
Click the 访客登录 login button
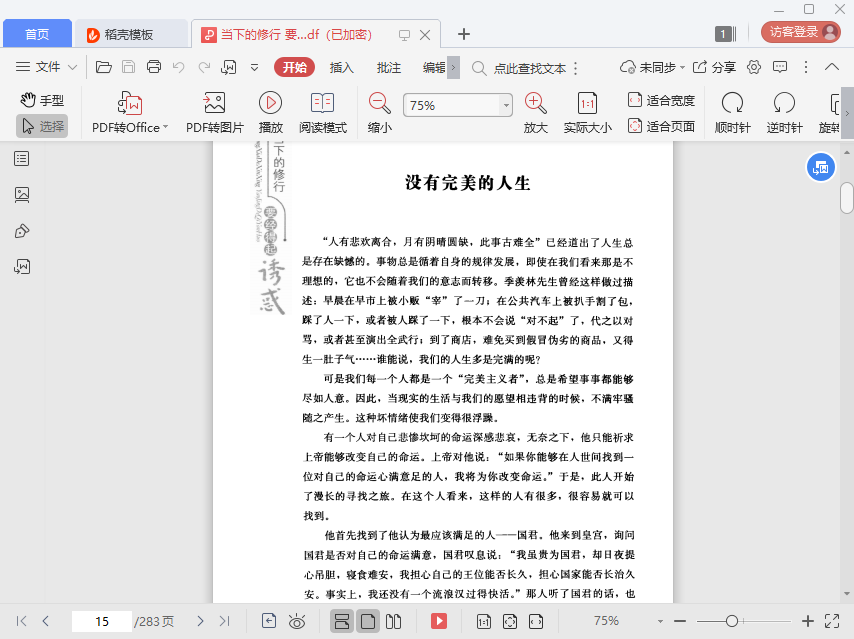click(800, 32)
